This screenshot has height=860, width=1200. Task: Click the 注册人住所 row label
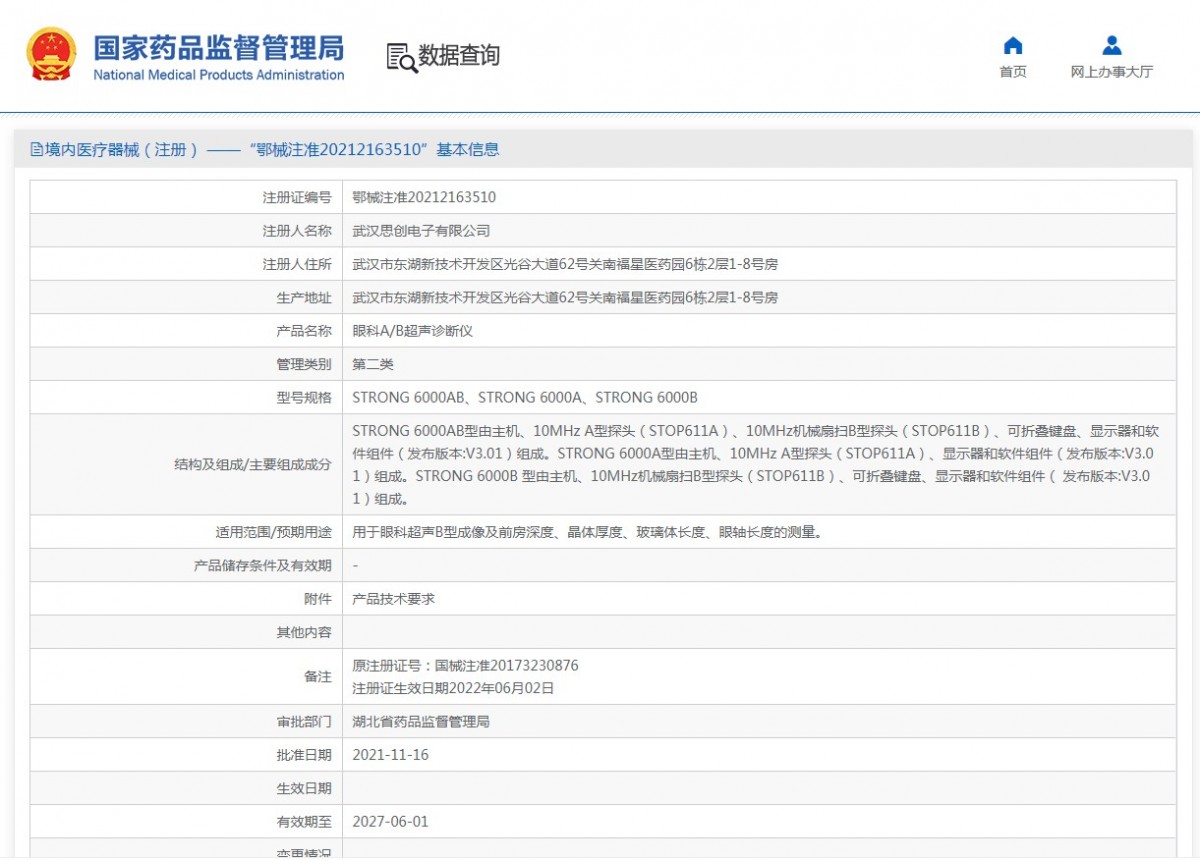pyautogui.click(x=297, y=264)
